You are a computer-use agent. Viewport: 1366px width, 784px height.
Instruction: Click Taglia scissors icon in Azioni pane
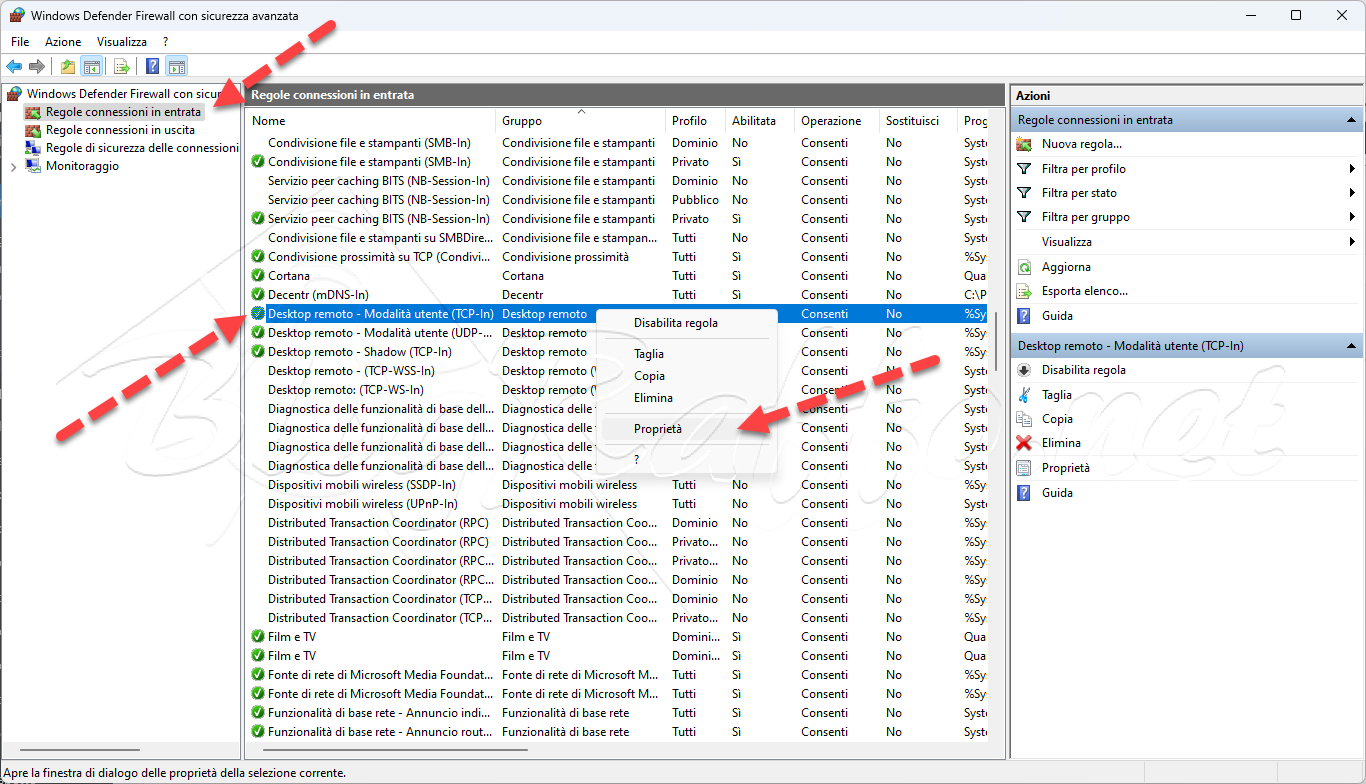tap(1024, 395)
